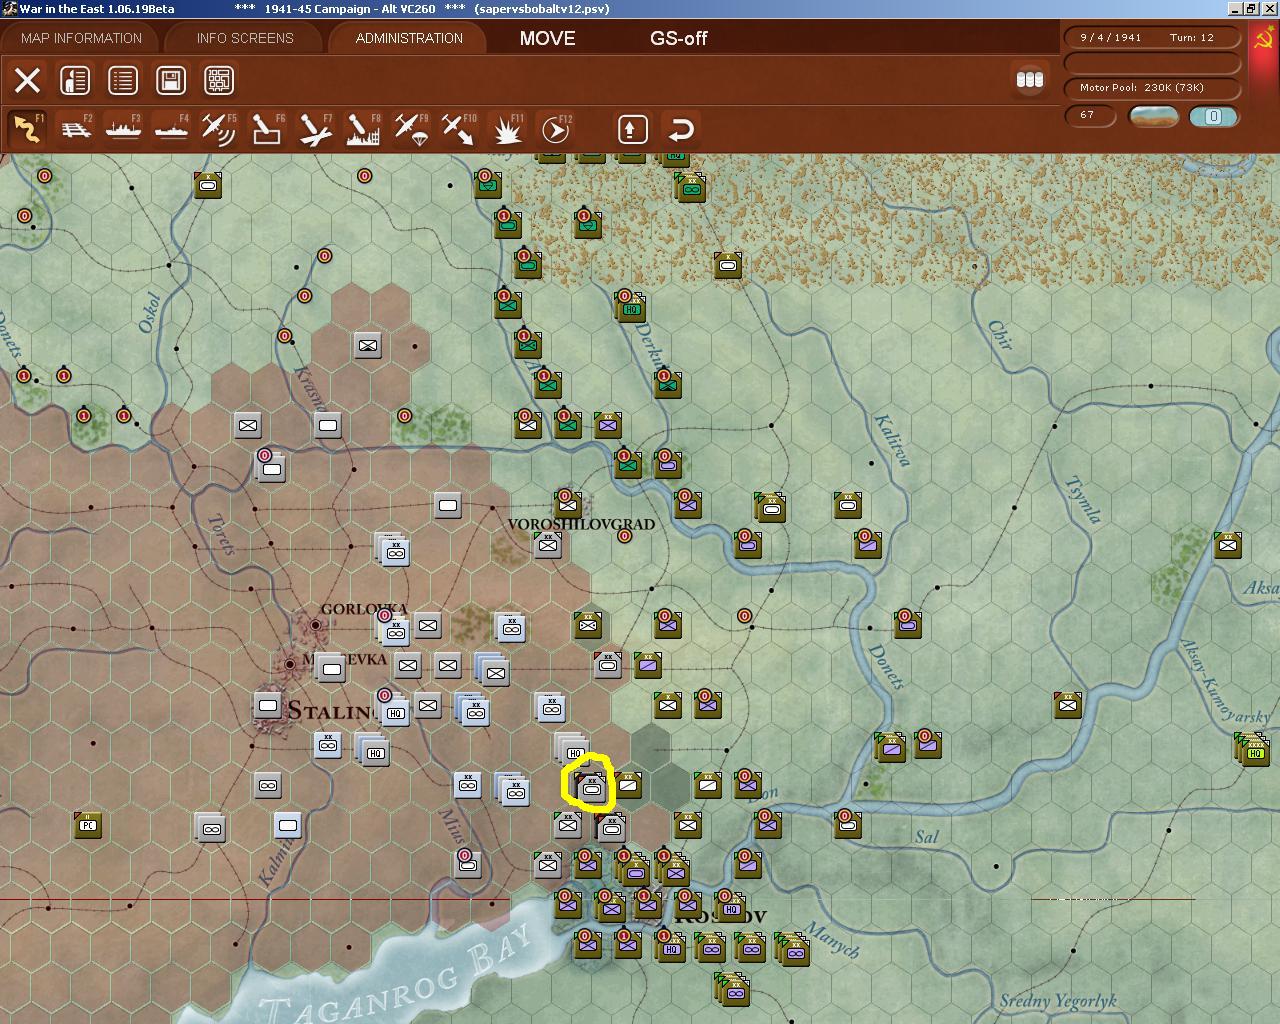Click the app icon in the title bar
The width and height of the screenshot is (1280, 1024).
pos(9,9)
